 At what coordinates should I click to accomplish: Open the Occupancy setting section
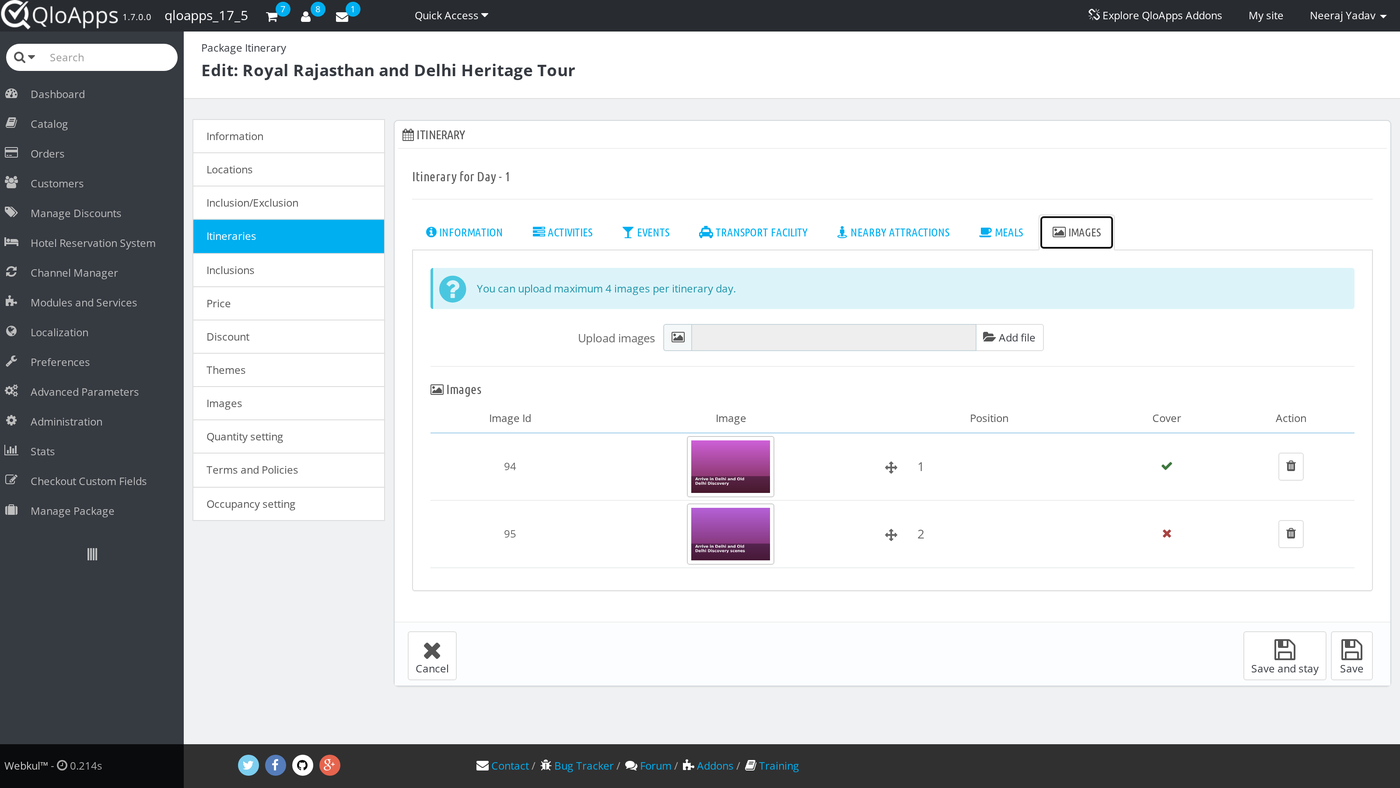pos(289,504)
